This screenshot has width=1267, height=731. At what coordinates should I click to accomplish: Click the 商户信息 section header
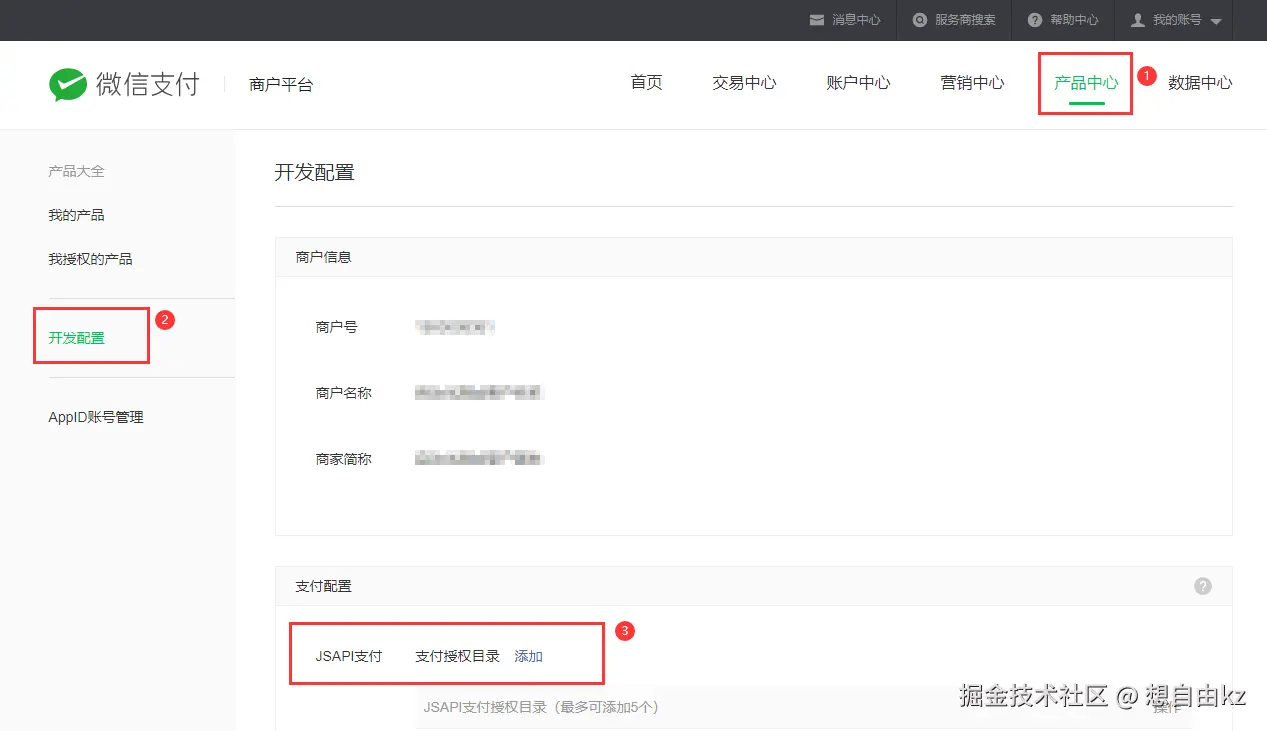coord(323,257)
